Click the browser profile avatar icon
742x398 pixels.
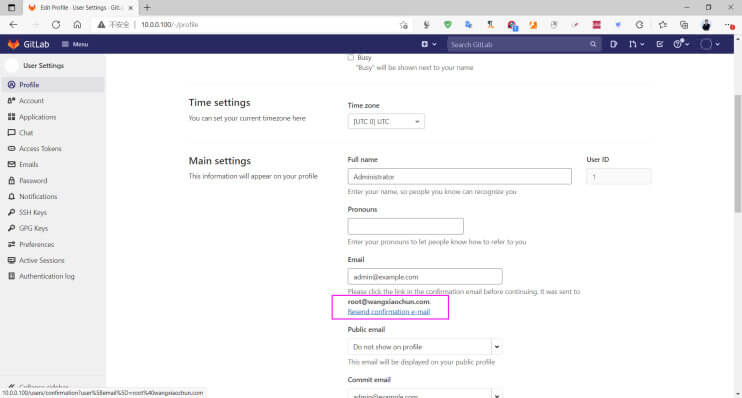pos(706,25)
